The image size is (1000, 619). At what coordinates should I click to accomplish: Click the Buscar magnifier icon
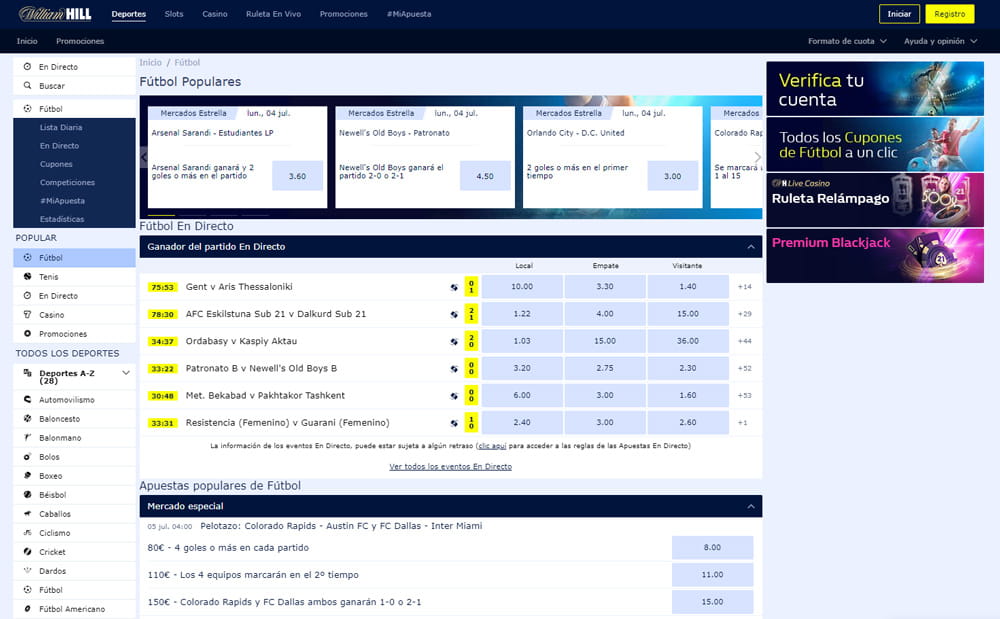(x=27, y=85)
